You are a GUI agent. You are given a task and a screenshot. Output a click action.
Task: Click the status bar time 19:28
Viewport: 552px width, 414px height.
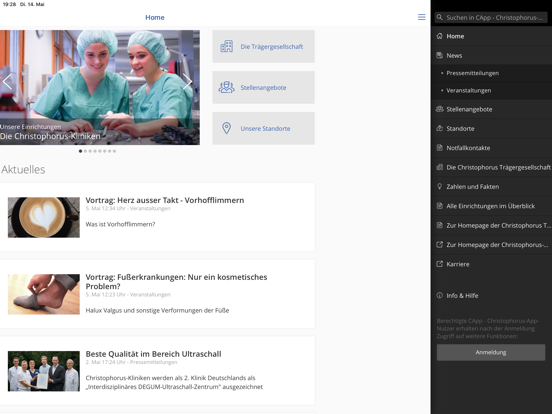coord(9,4)
